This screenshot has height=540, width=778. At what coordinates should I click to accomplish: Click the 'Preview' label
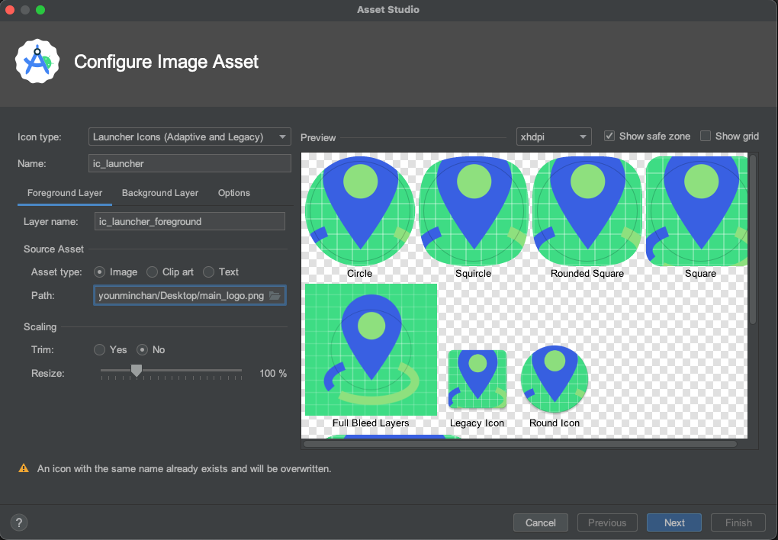pos(318,137)
